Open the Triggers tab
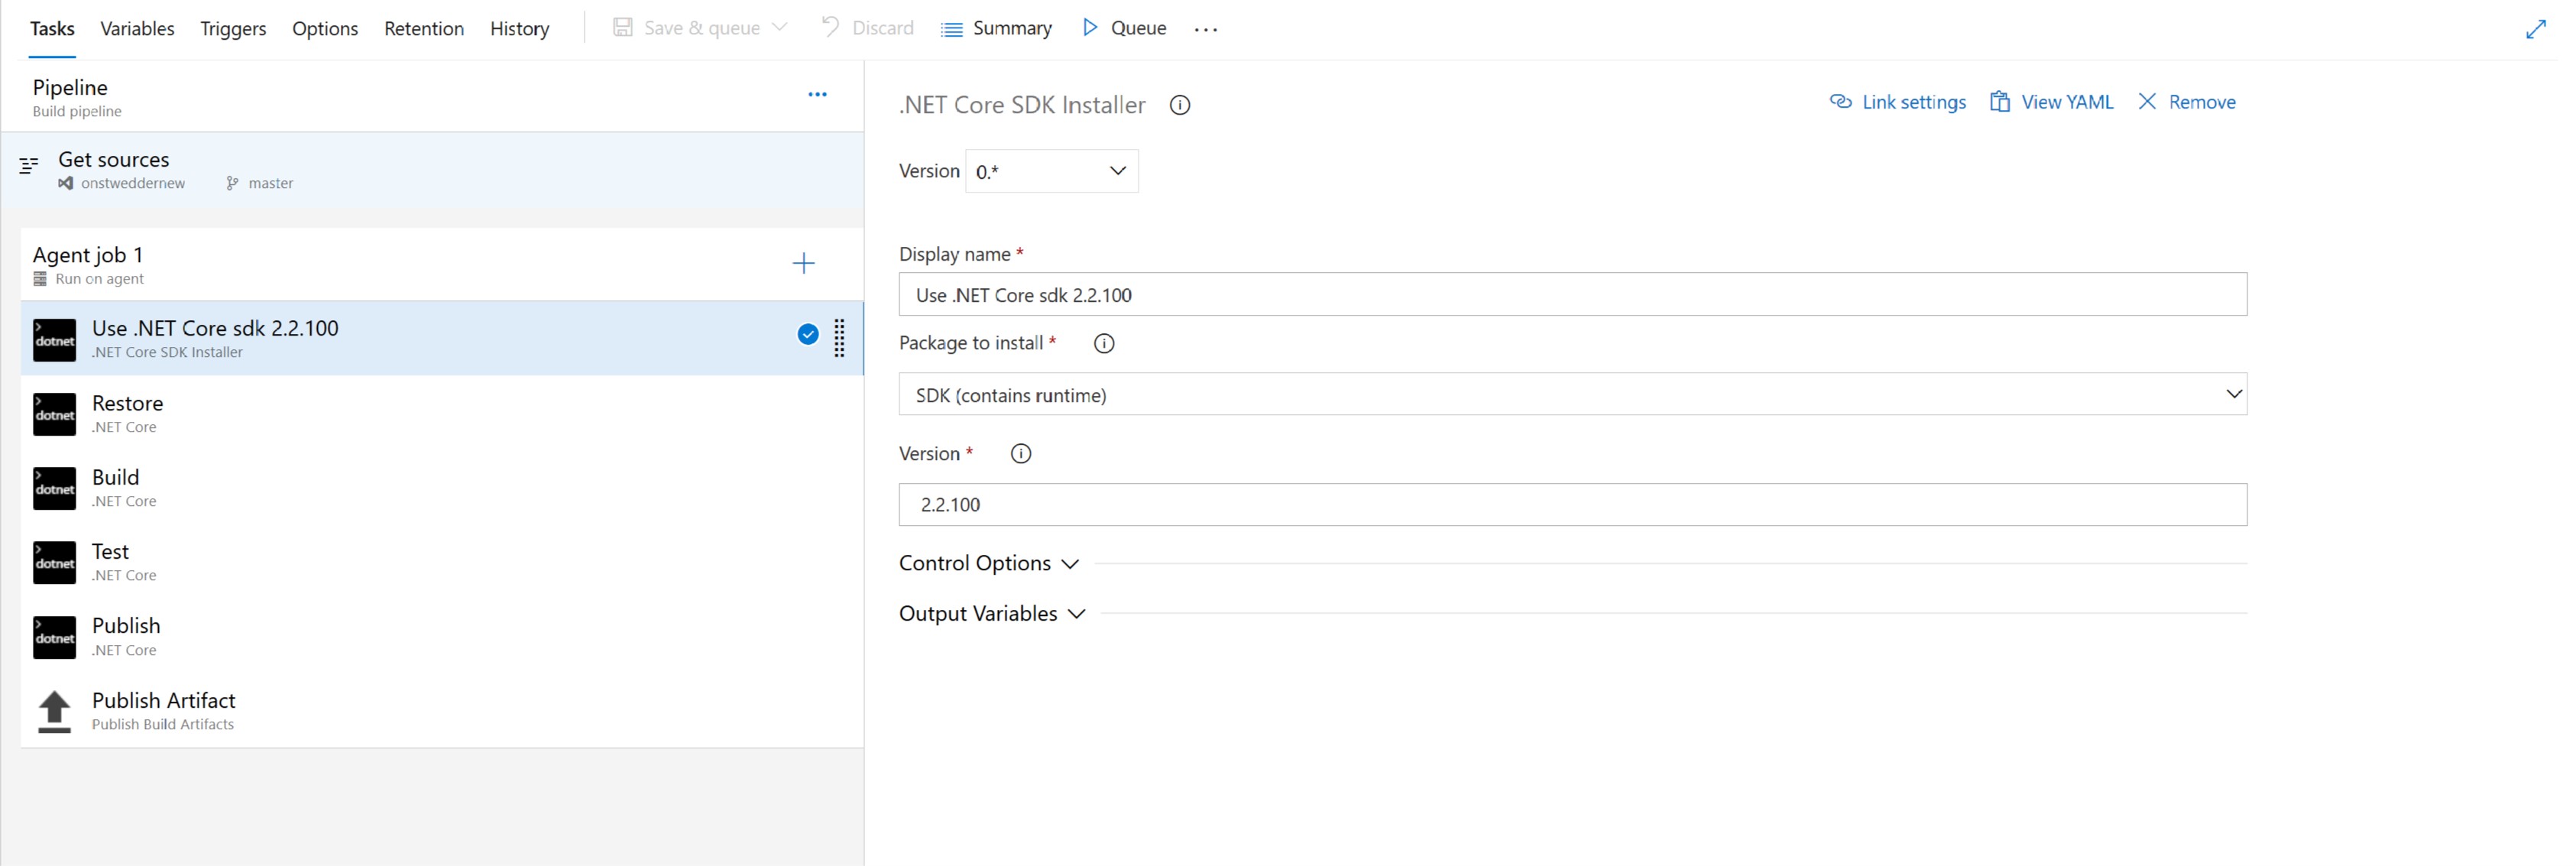2576x866 pixels. (233, 28)
